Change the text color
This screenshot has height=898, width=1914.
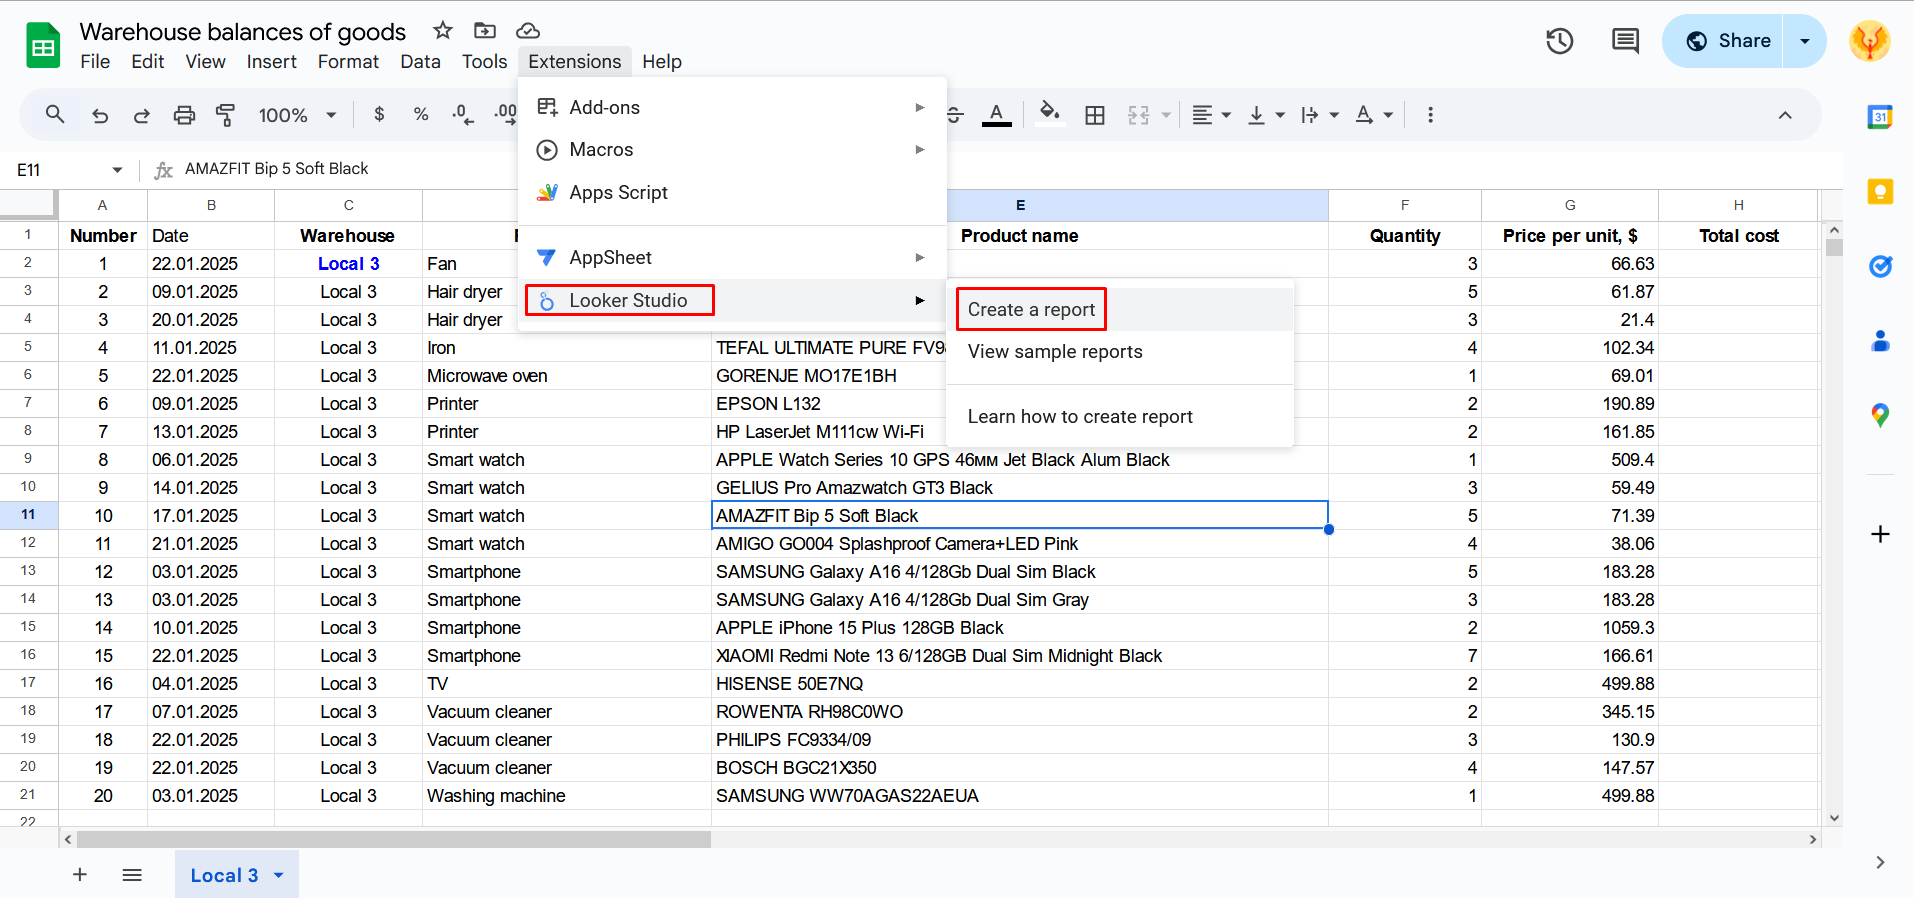(x=996, y=115)
